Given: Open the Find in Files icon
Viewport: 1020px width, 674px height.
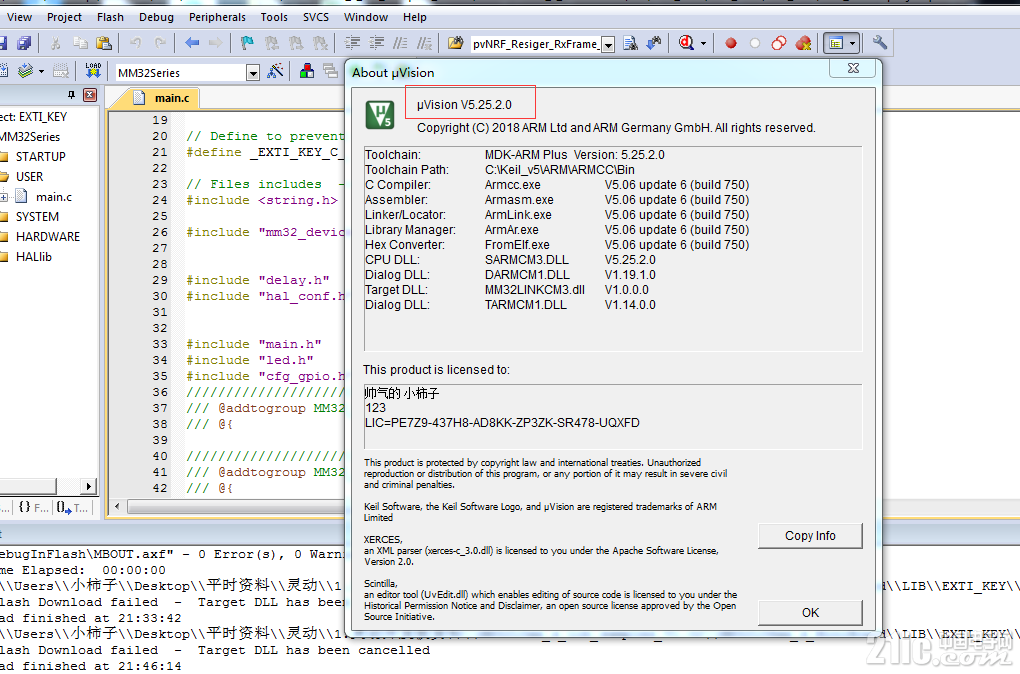Looking at the screenshot, I should tap(455, 44).
